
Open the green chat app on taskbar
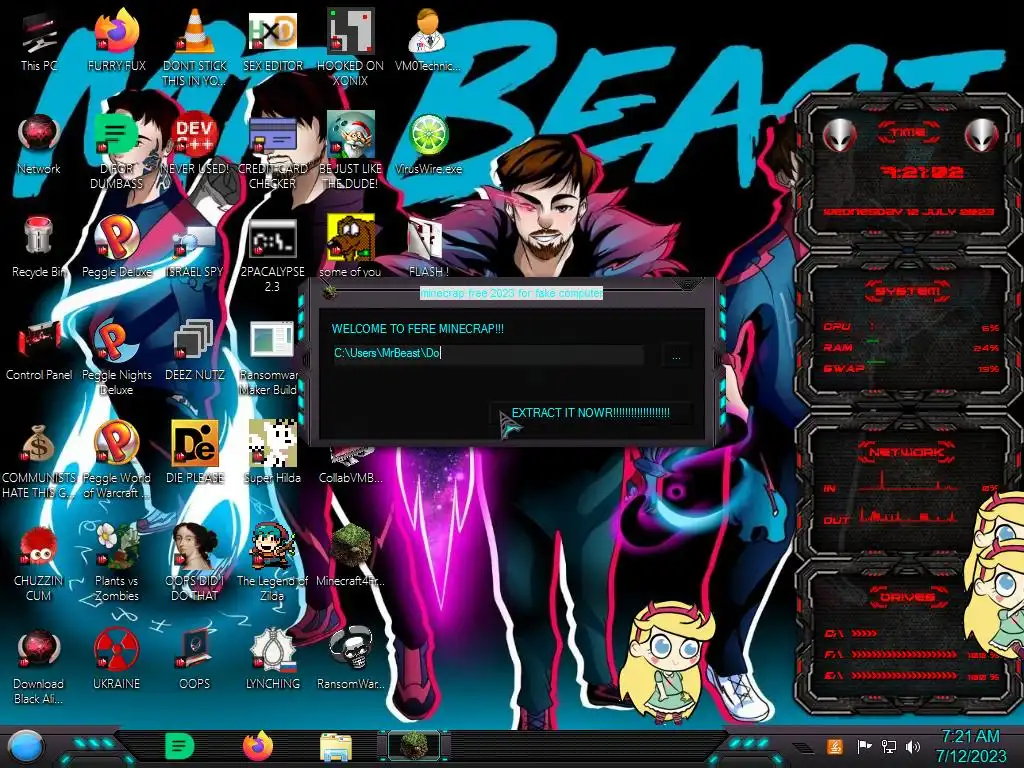pos(179,746)
